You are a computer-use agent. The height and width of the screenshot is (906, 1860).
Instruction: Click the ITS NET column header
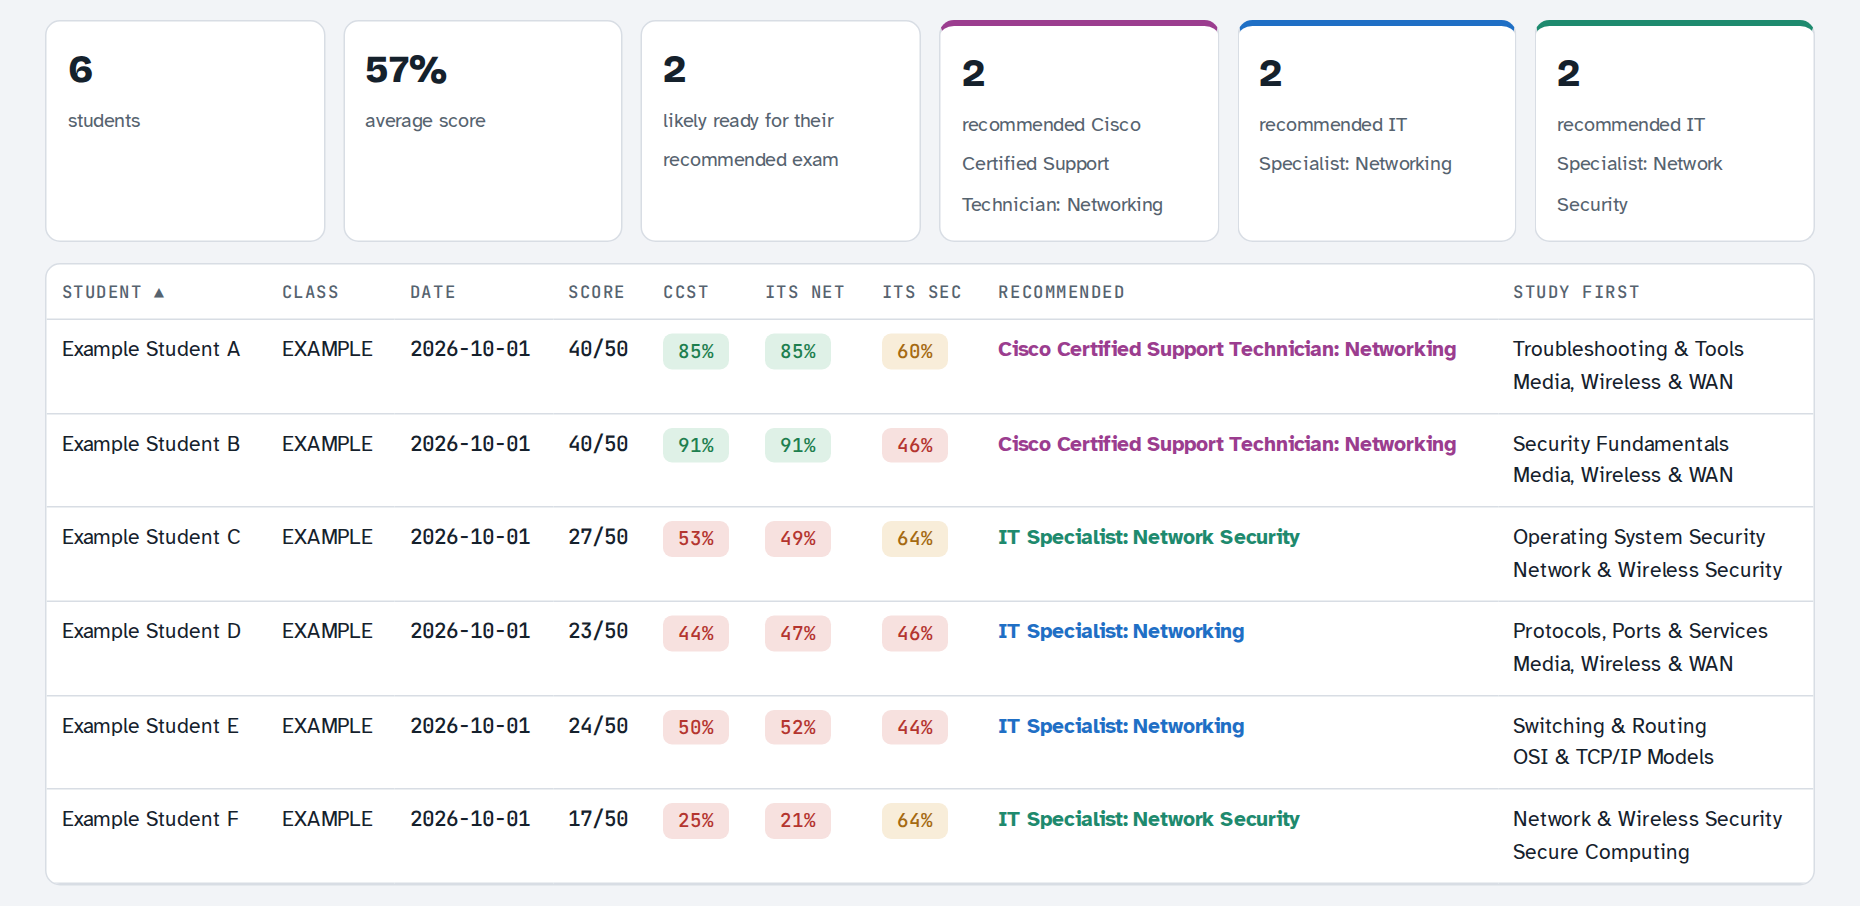pos(805,292)
